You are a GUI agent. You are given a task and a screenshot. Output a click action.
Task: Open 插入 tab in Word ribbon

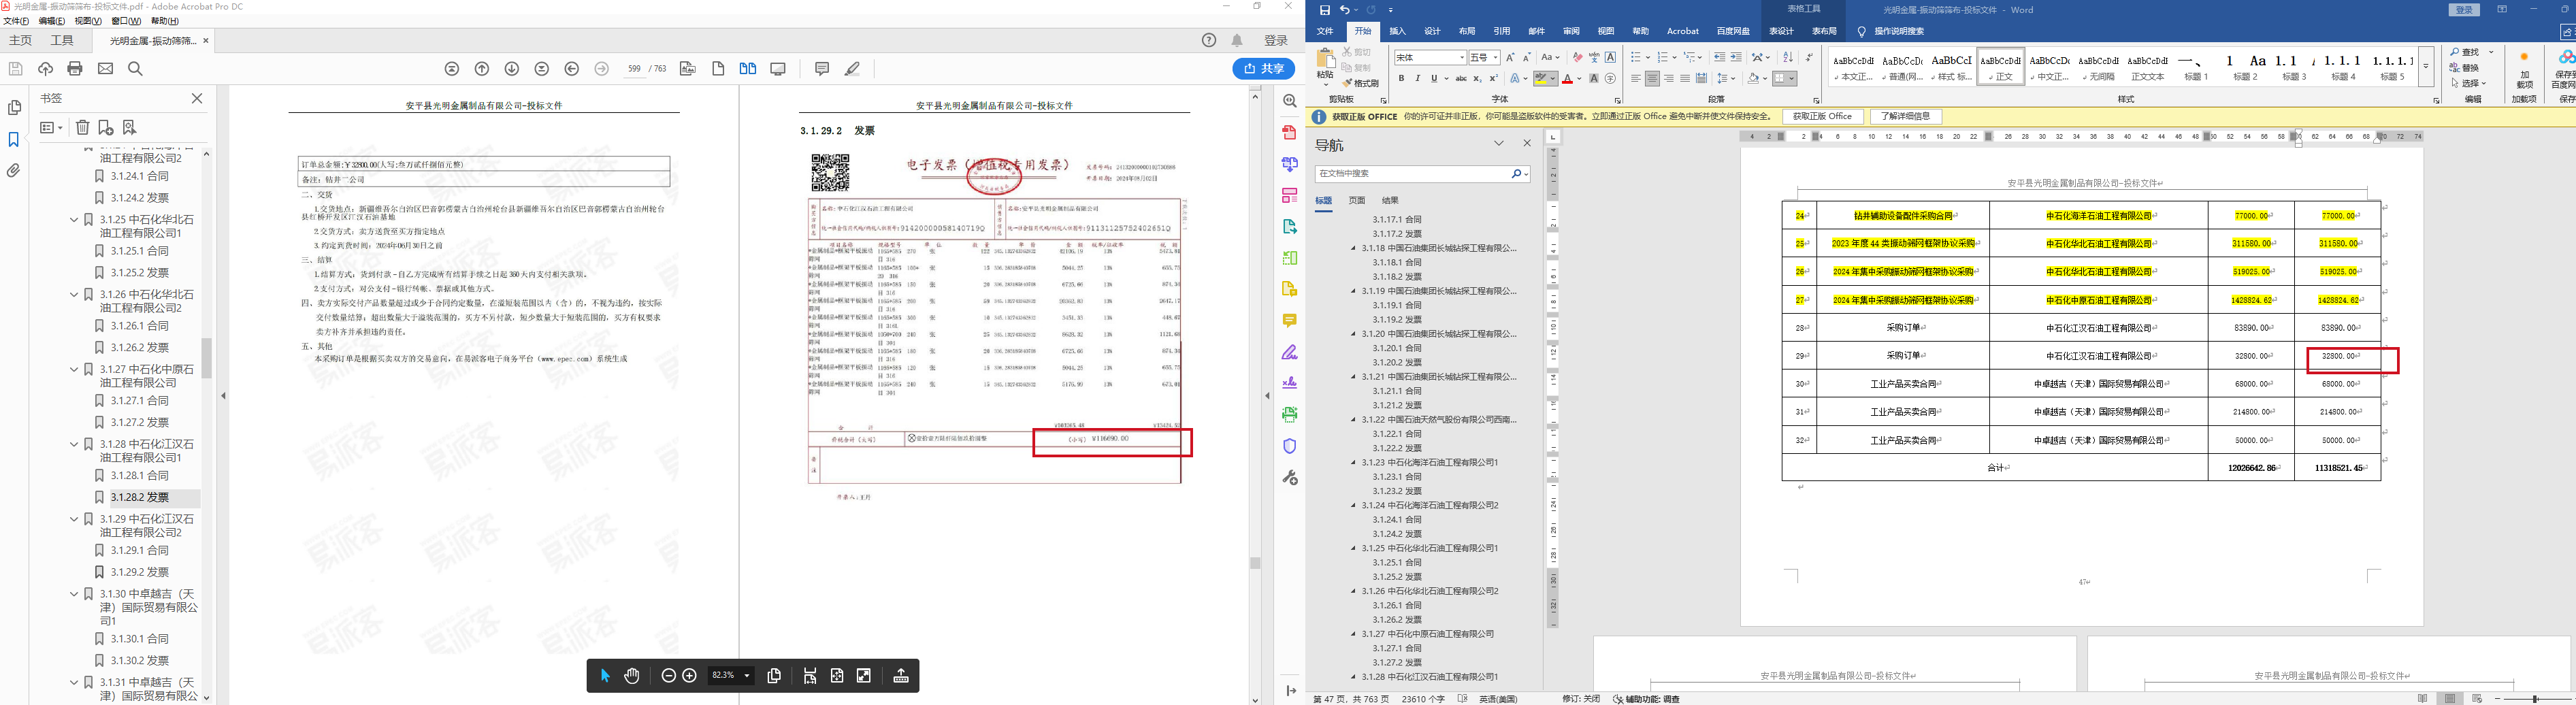pos(1397,32)
